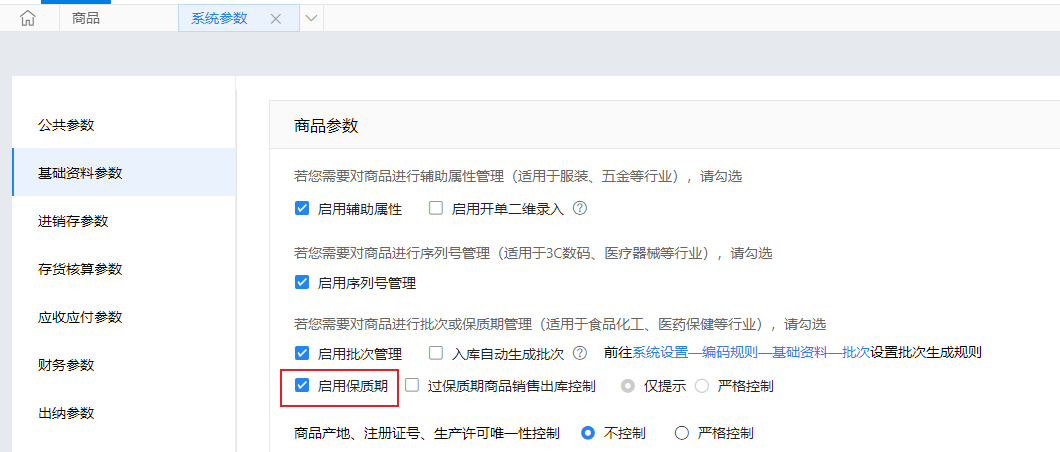Toggle 启用保质期 checkbox
The image size is (1060, 452).
[x=302, y=385]
